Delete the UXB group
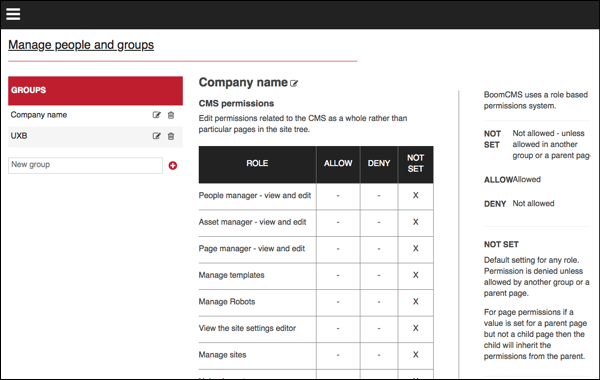Image resolution: width=600 pixels, height=380 pixels. point(171,136)
